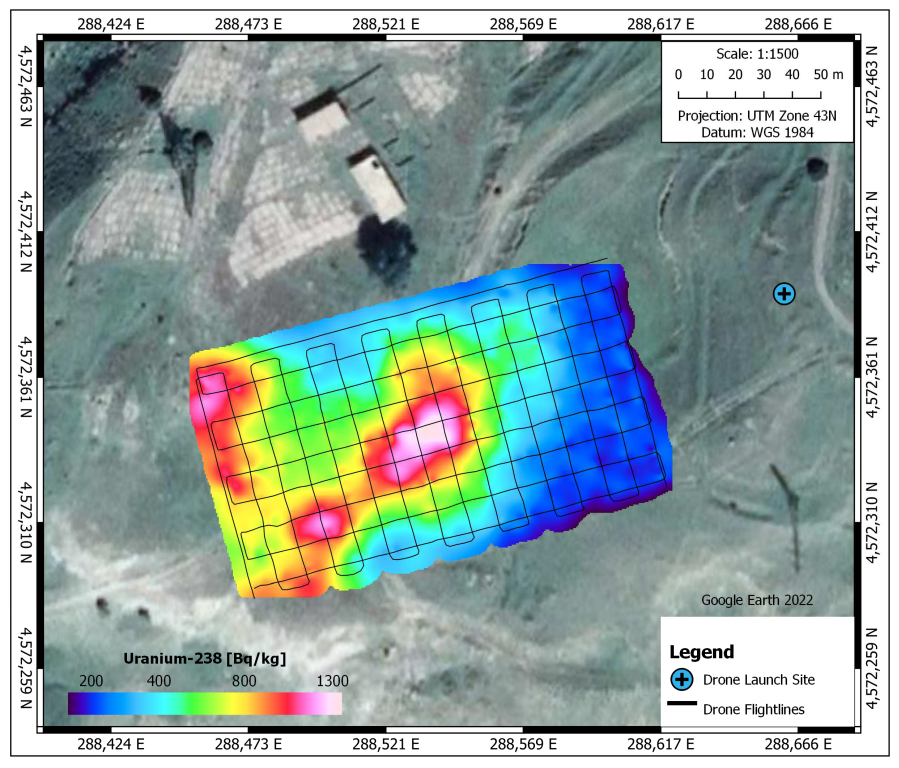Click the Drone Launch Site crosshair marker
Viewport: 899px width, 768px height.
click(784, 292)
